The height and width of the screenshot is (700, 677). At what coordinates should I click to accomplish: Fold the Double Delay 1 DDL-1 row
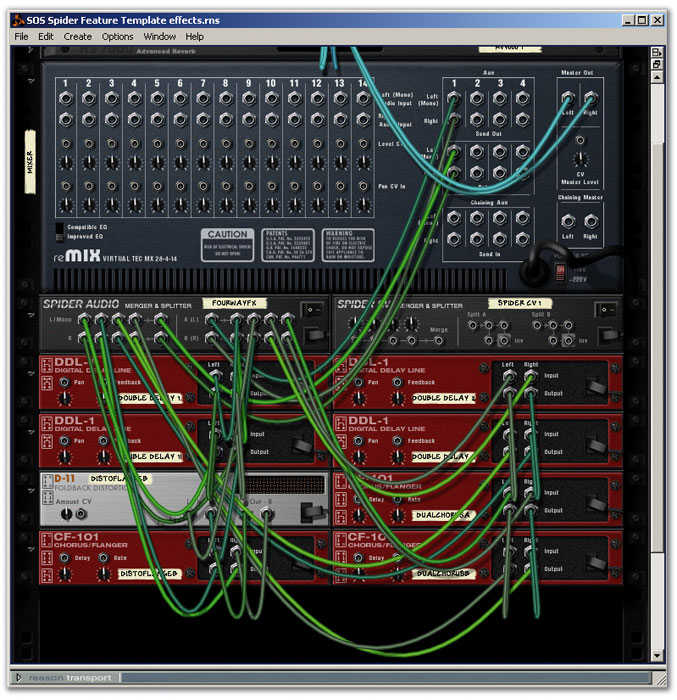point(31,374)
